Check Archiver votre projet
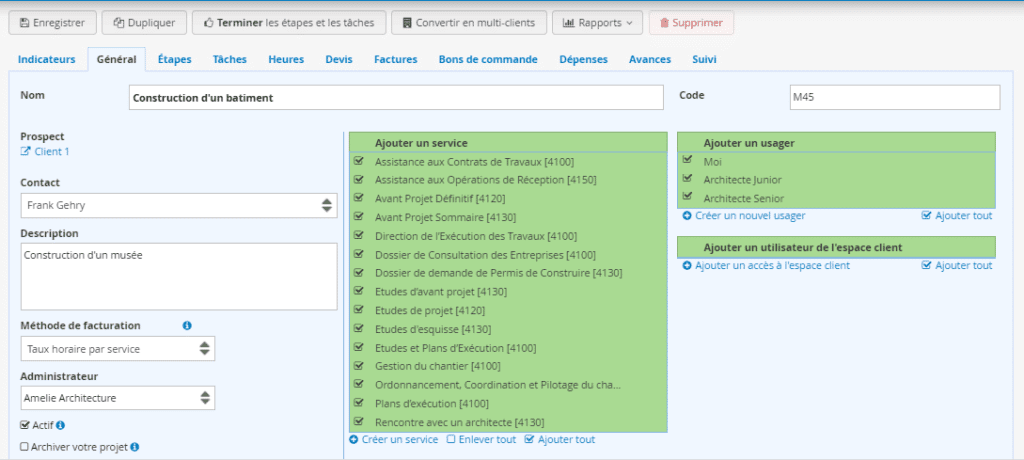 point(24,448)
